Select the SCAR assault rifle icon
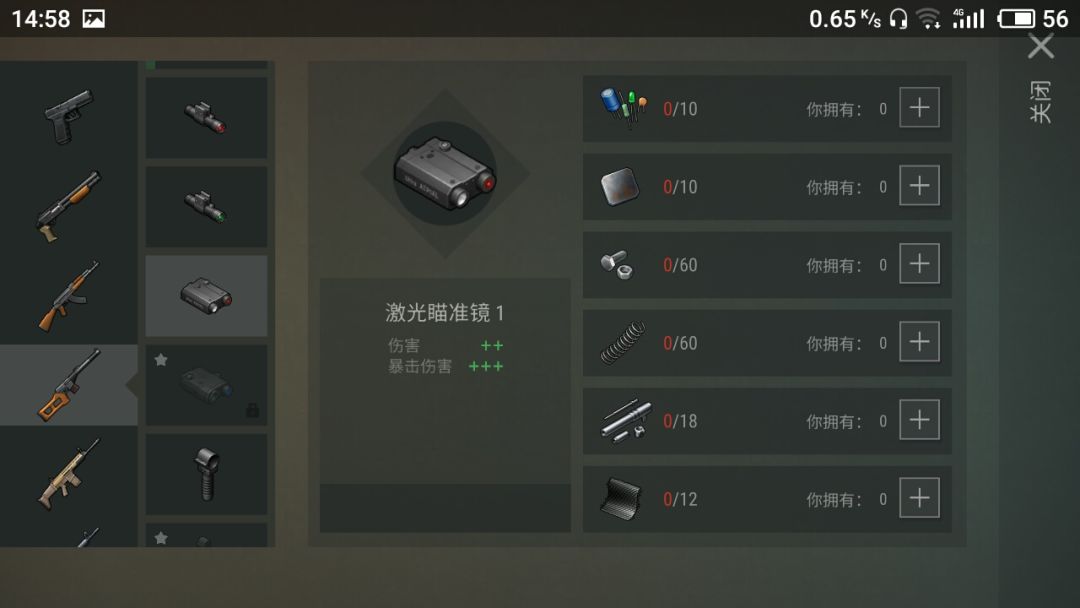 (x=69, y=474)
